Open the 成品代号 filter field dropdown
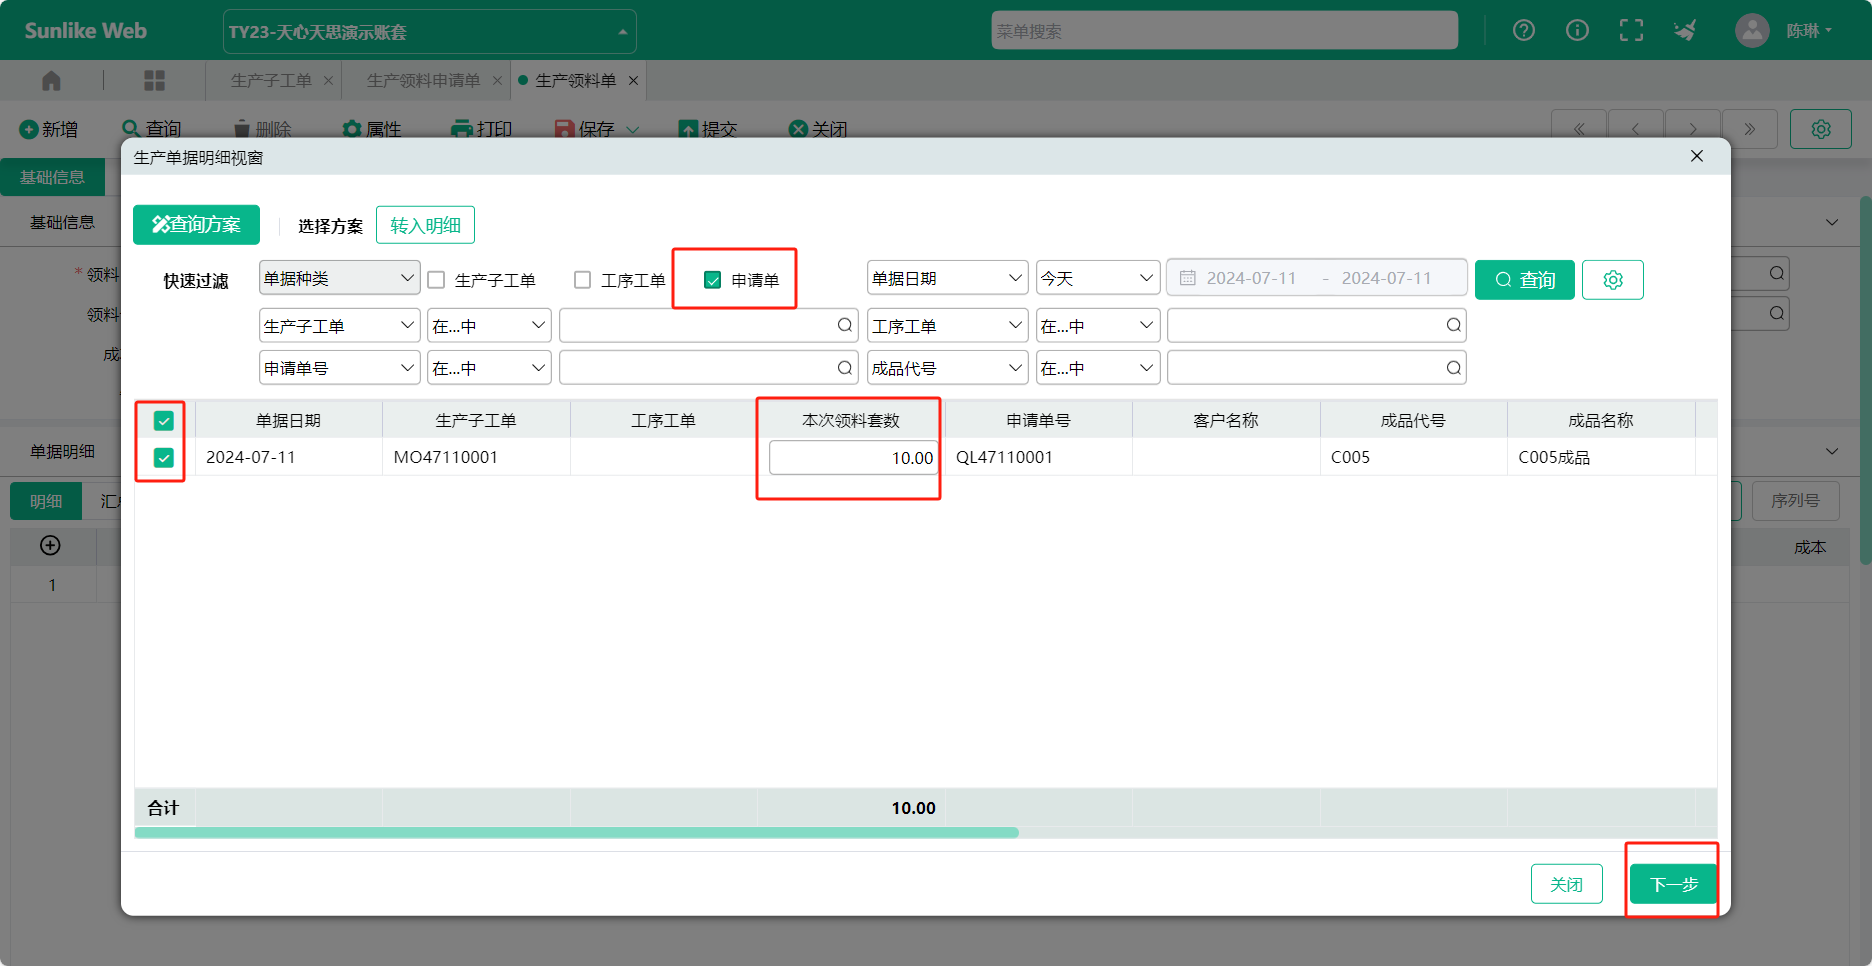The width and height of the screenshot is (1872, 966). [x=948, y=368]
